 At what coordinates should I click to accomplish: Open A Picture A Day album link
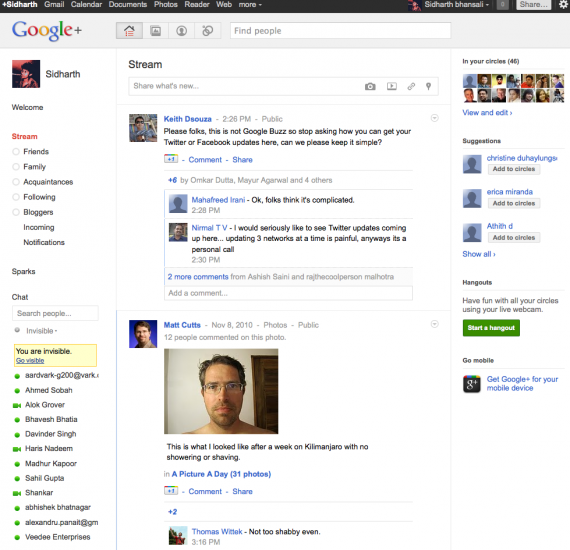(x=221, y=474)
